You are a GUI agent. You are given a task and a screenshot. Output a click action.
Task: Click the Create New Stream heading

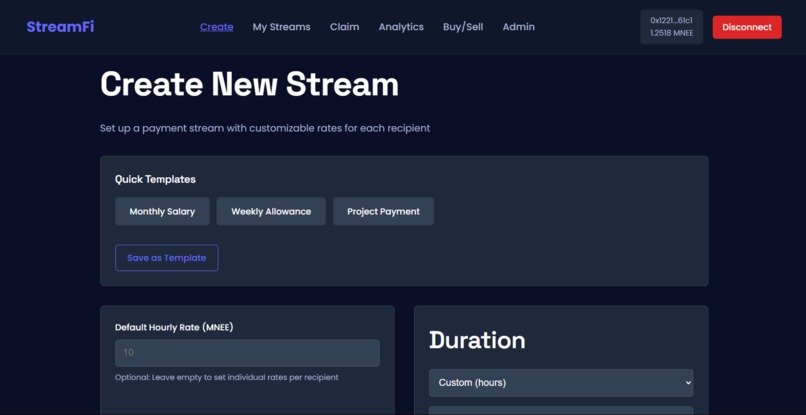tap(249, 84)
